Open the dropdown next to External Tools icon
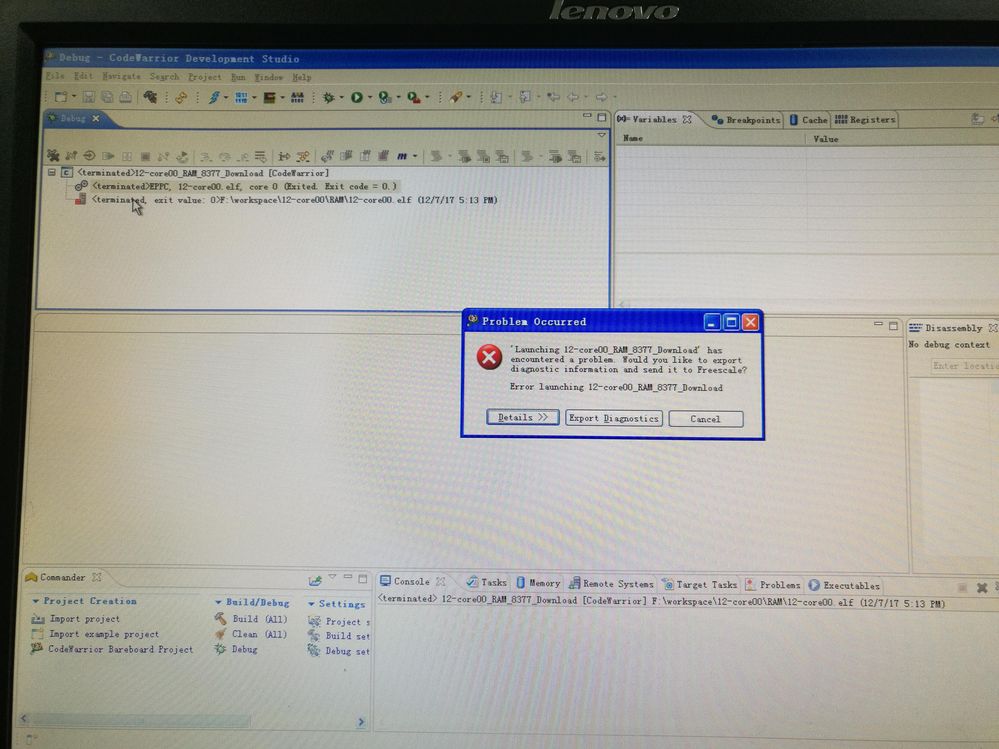Viewport: 999px width, 749px height. 427,98
